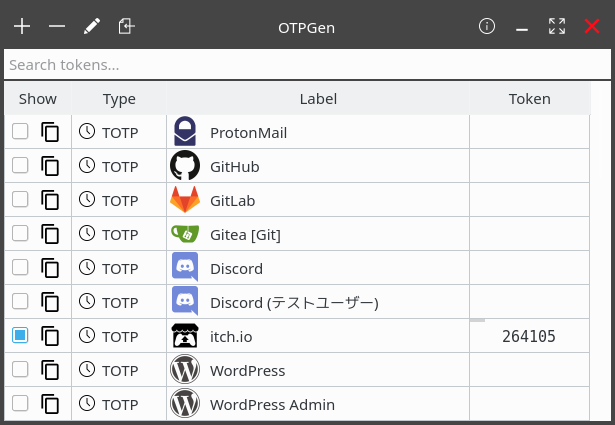Sort by the Type column header

coord(119,99)
